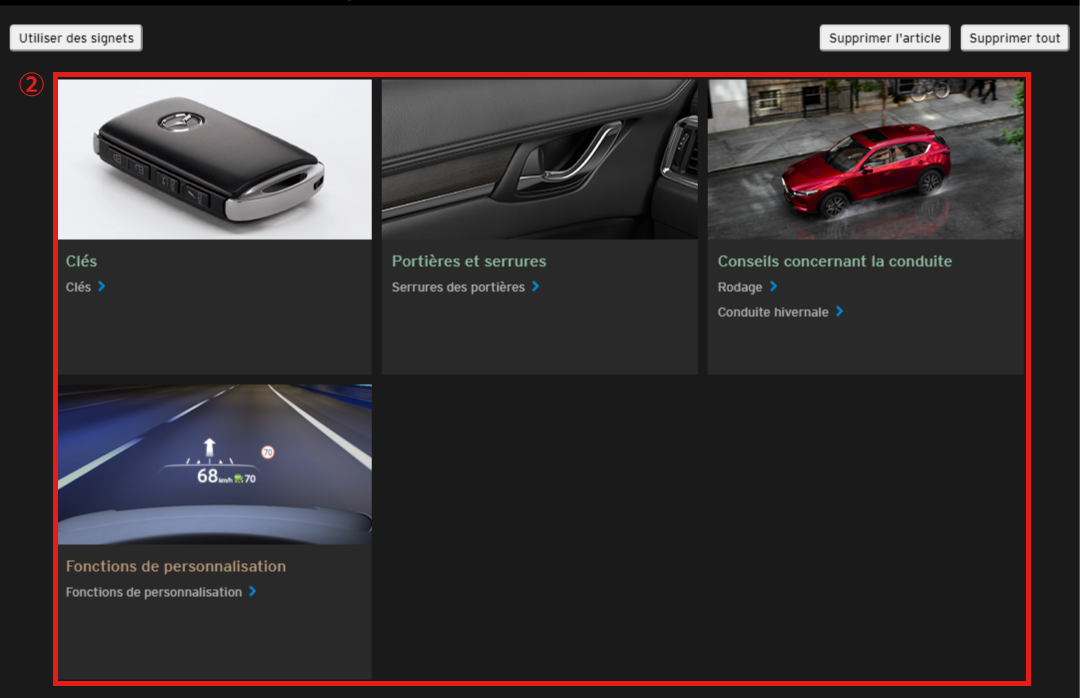1080x698 pixels.
Task: Open the Clés link under the key image
Action: [78, 287]
